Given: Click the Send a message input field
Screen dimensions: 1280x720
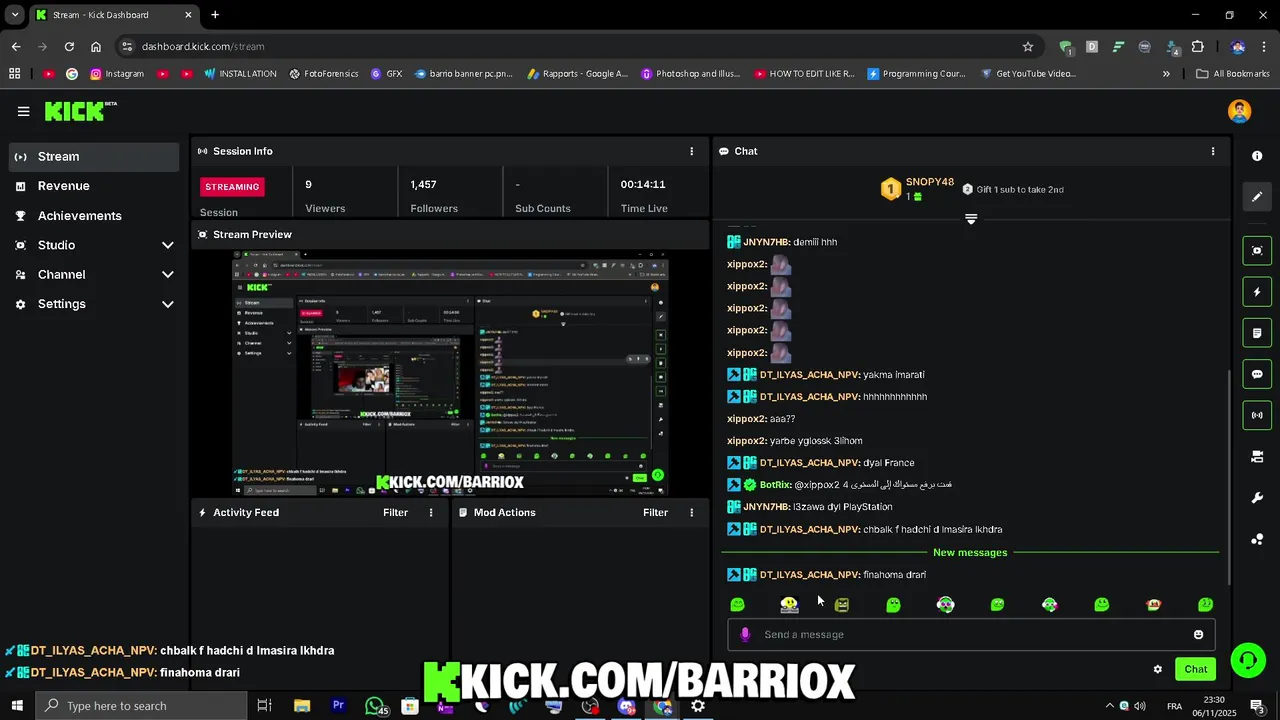Looking at the screenshot, I should 970,634.
